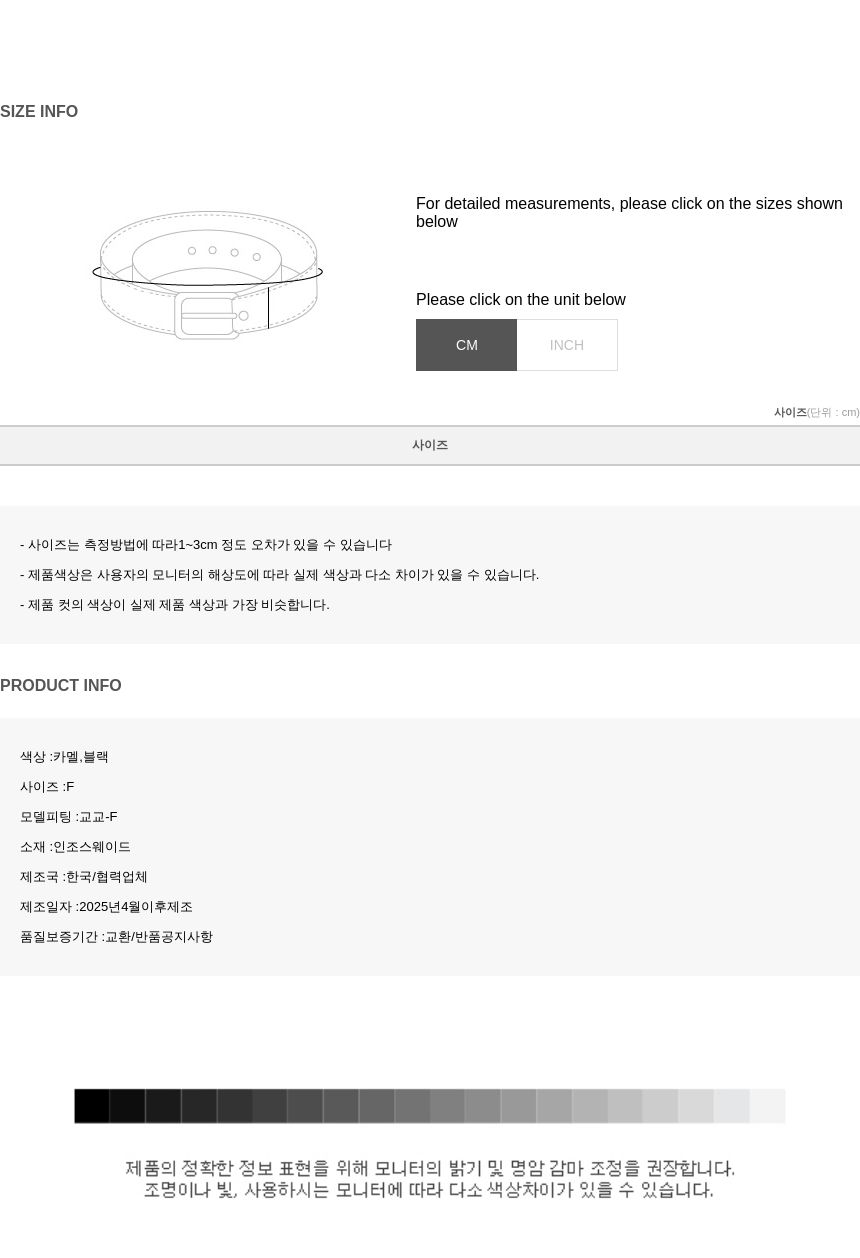Click the lightest gray swatch
The width and height of the screenshot is (860, 1258).
(x=767, y=1106)
